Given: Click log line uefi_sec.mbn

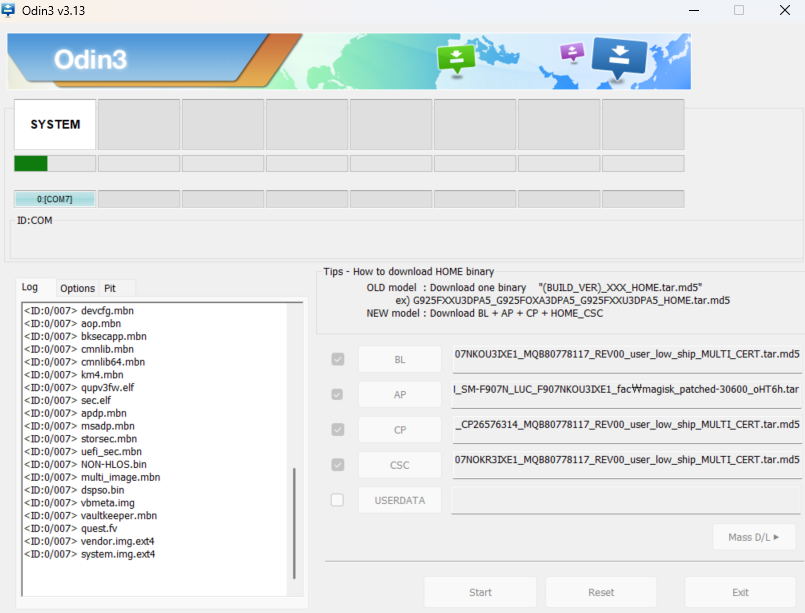Looking at the screenshot, I should coord(83,451).
